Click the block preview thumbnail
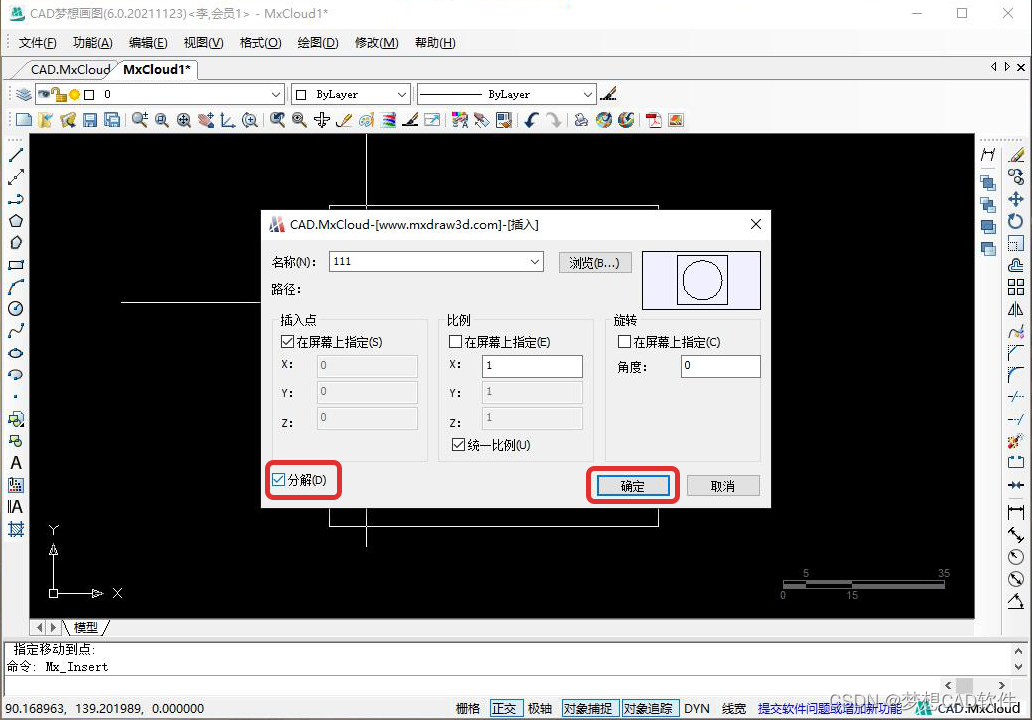The width and height of the screenshot is (1032, 720). pyautogui.click(x=701, y=280)
